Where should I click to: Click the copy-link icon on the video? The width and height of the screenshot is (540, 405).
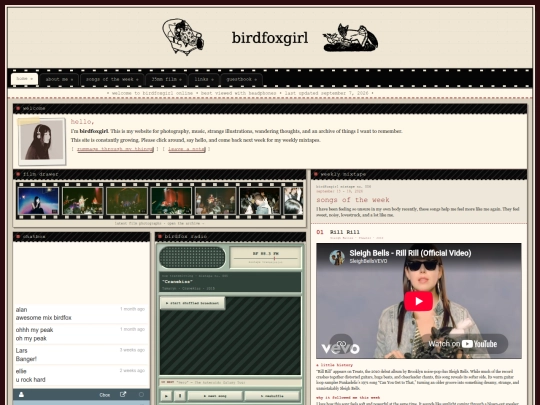341,343
